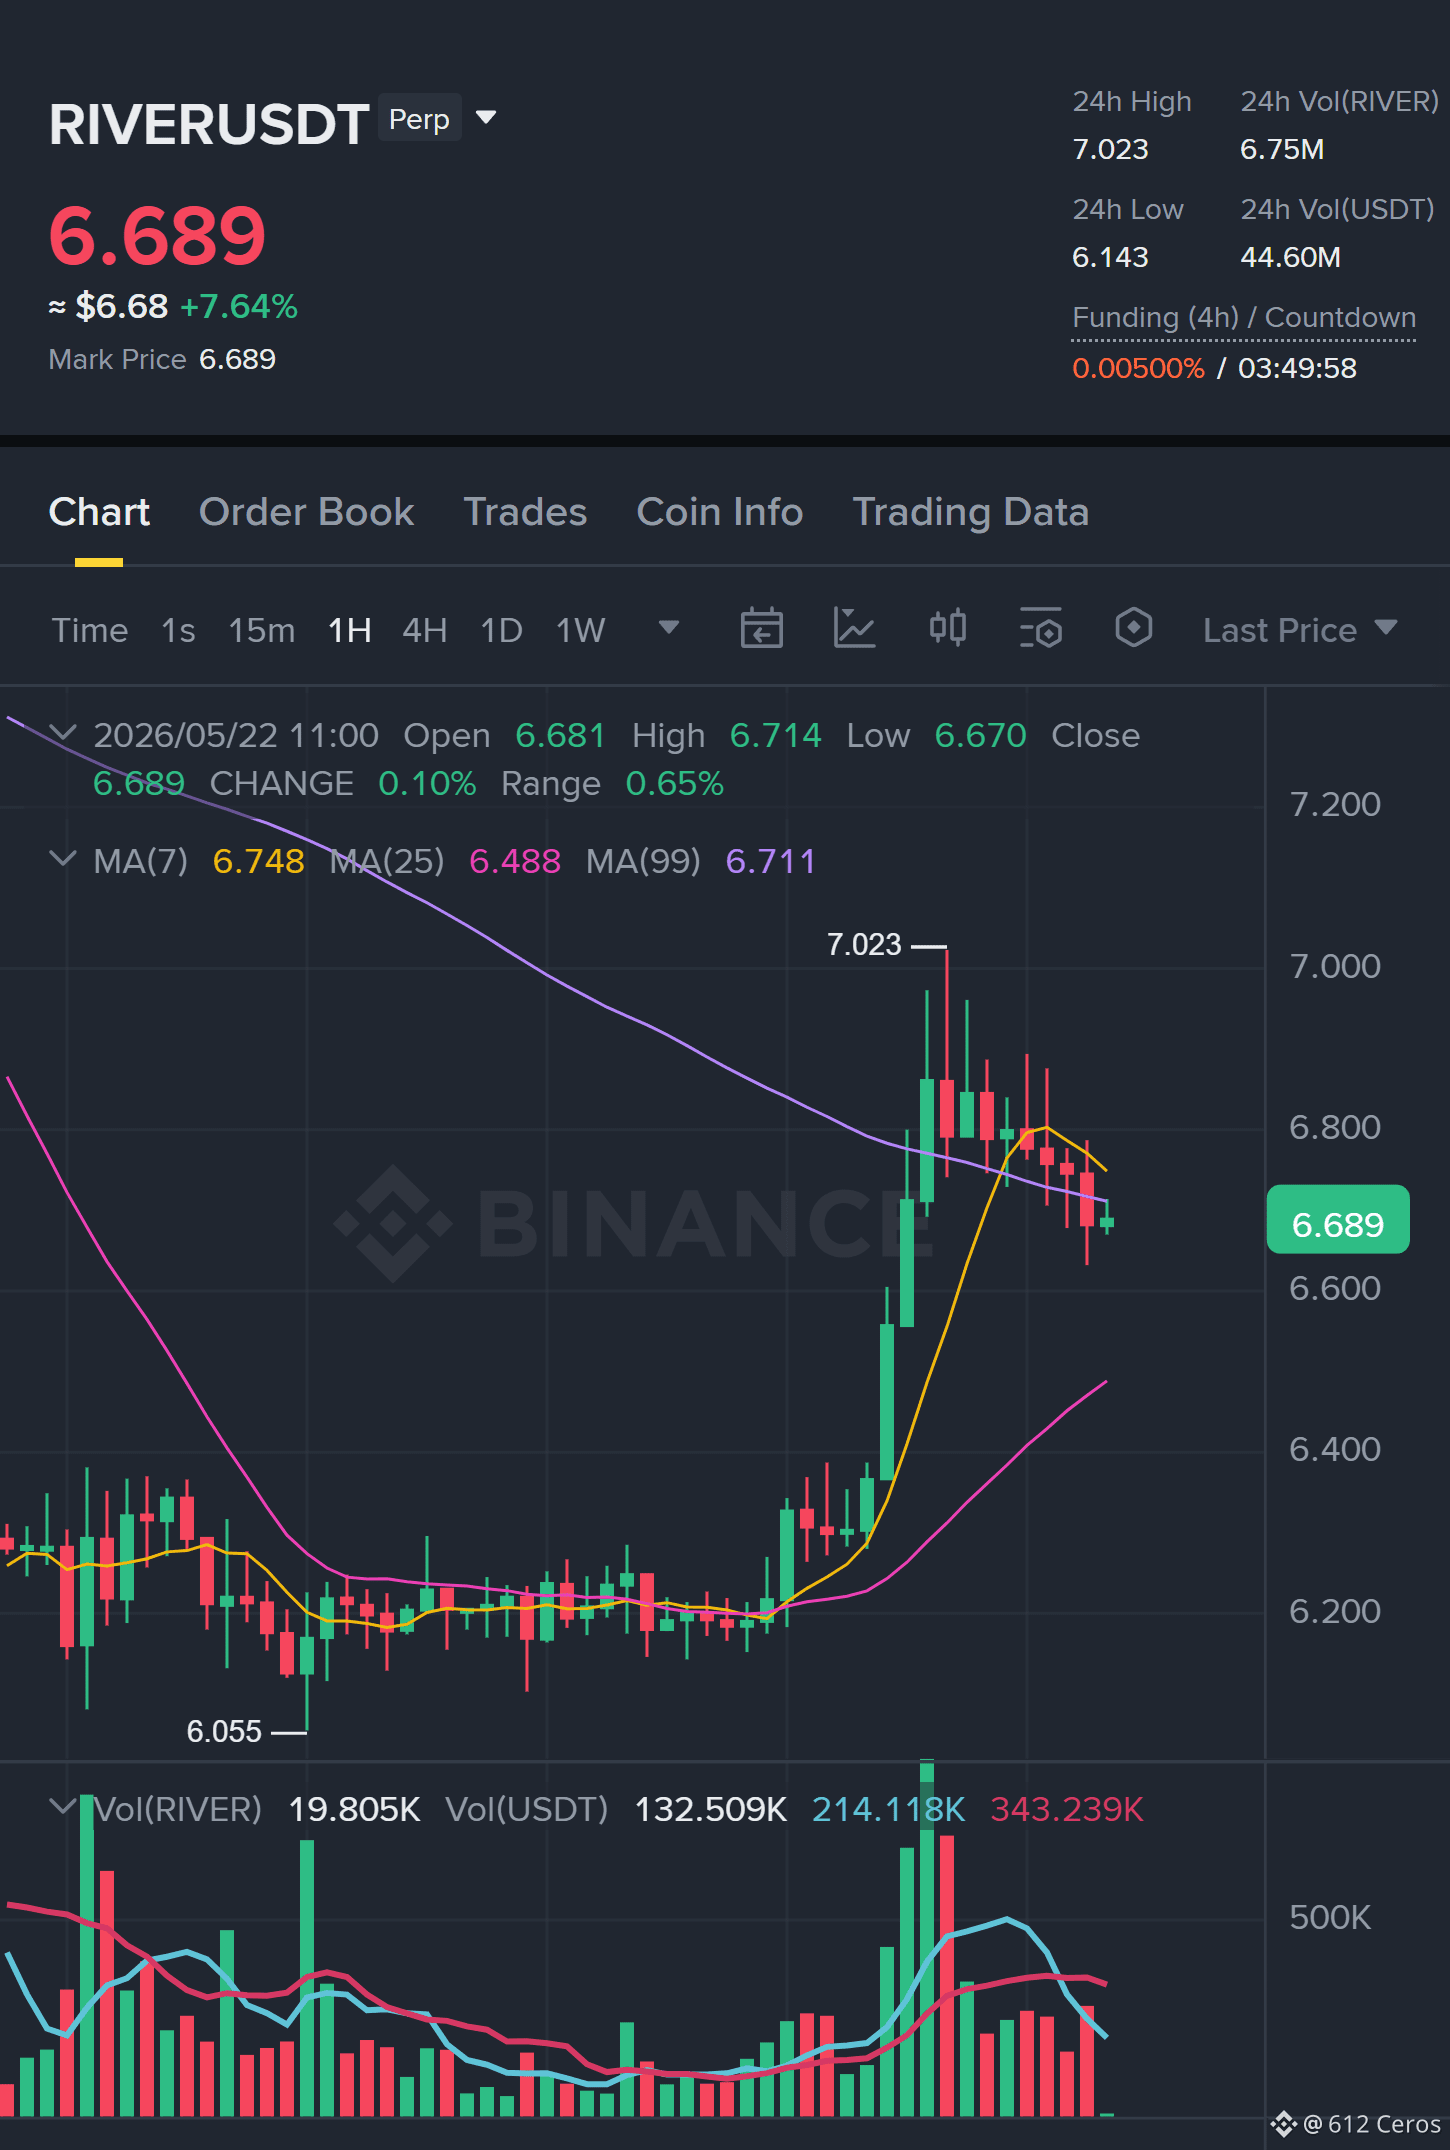1450x2150 pixels.
Task: Open the Last Price dropdown
Action: (x=1299, y=630)
